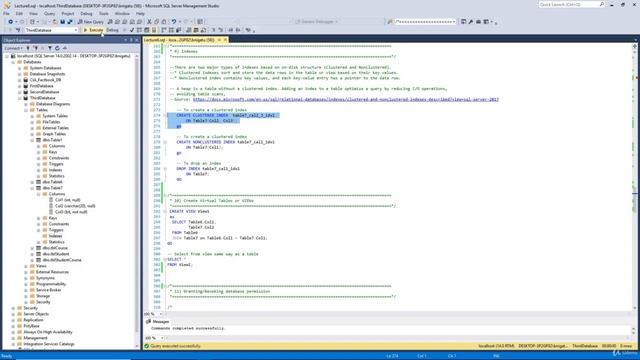Select the dbo.Table1 tree item
This screenshot has height=360, width=640.
(53, 140)
